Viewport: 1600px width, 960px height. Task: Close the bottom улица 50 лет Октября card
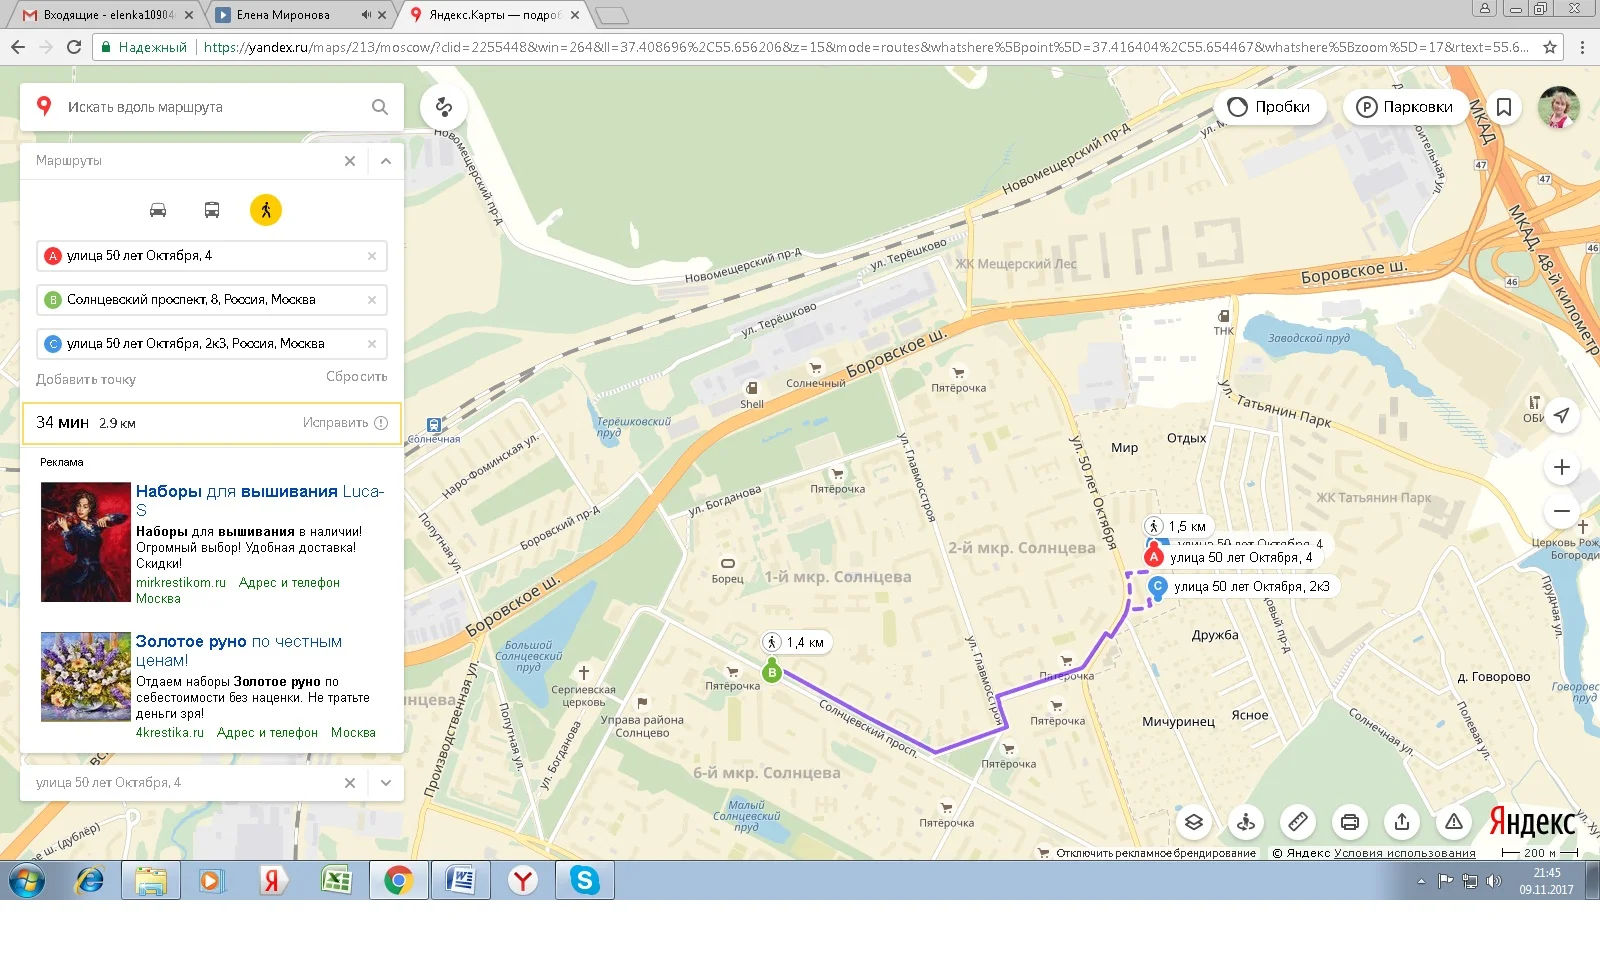[350, 783]
